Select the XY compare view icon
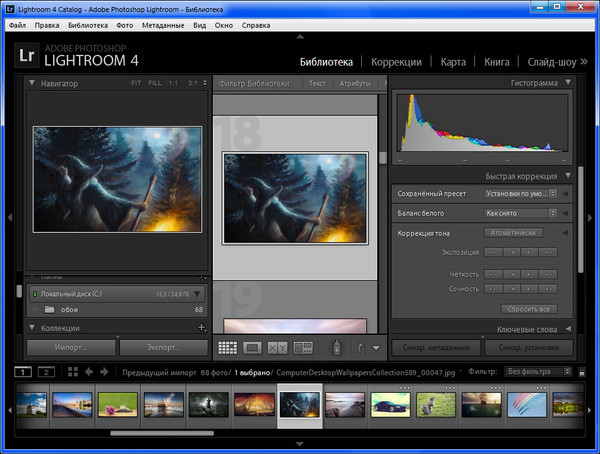 278,348
